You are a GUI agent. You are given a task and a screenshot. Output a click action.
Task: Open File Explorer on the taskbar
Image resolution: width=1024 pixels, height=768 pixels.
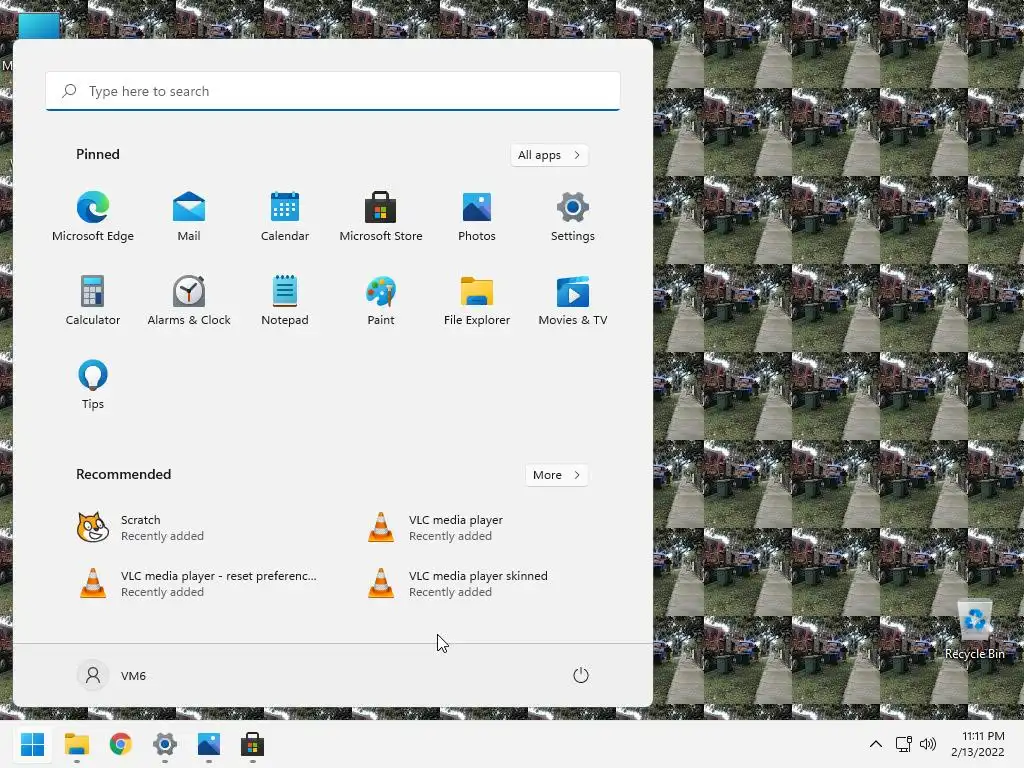pos(76,744)
